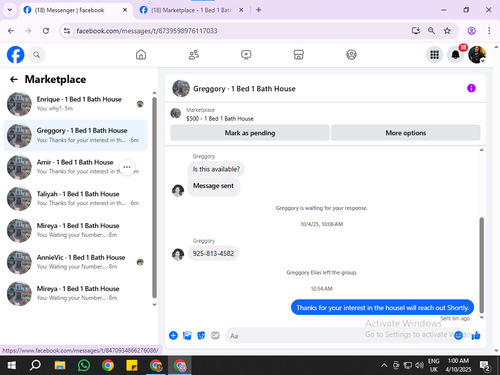
Task: Show hidden system tray icons
Action: coord(384,366)
